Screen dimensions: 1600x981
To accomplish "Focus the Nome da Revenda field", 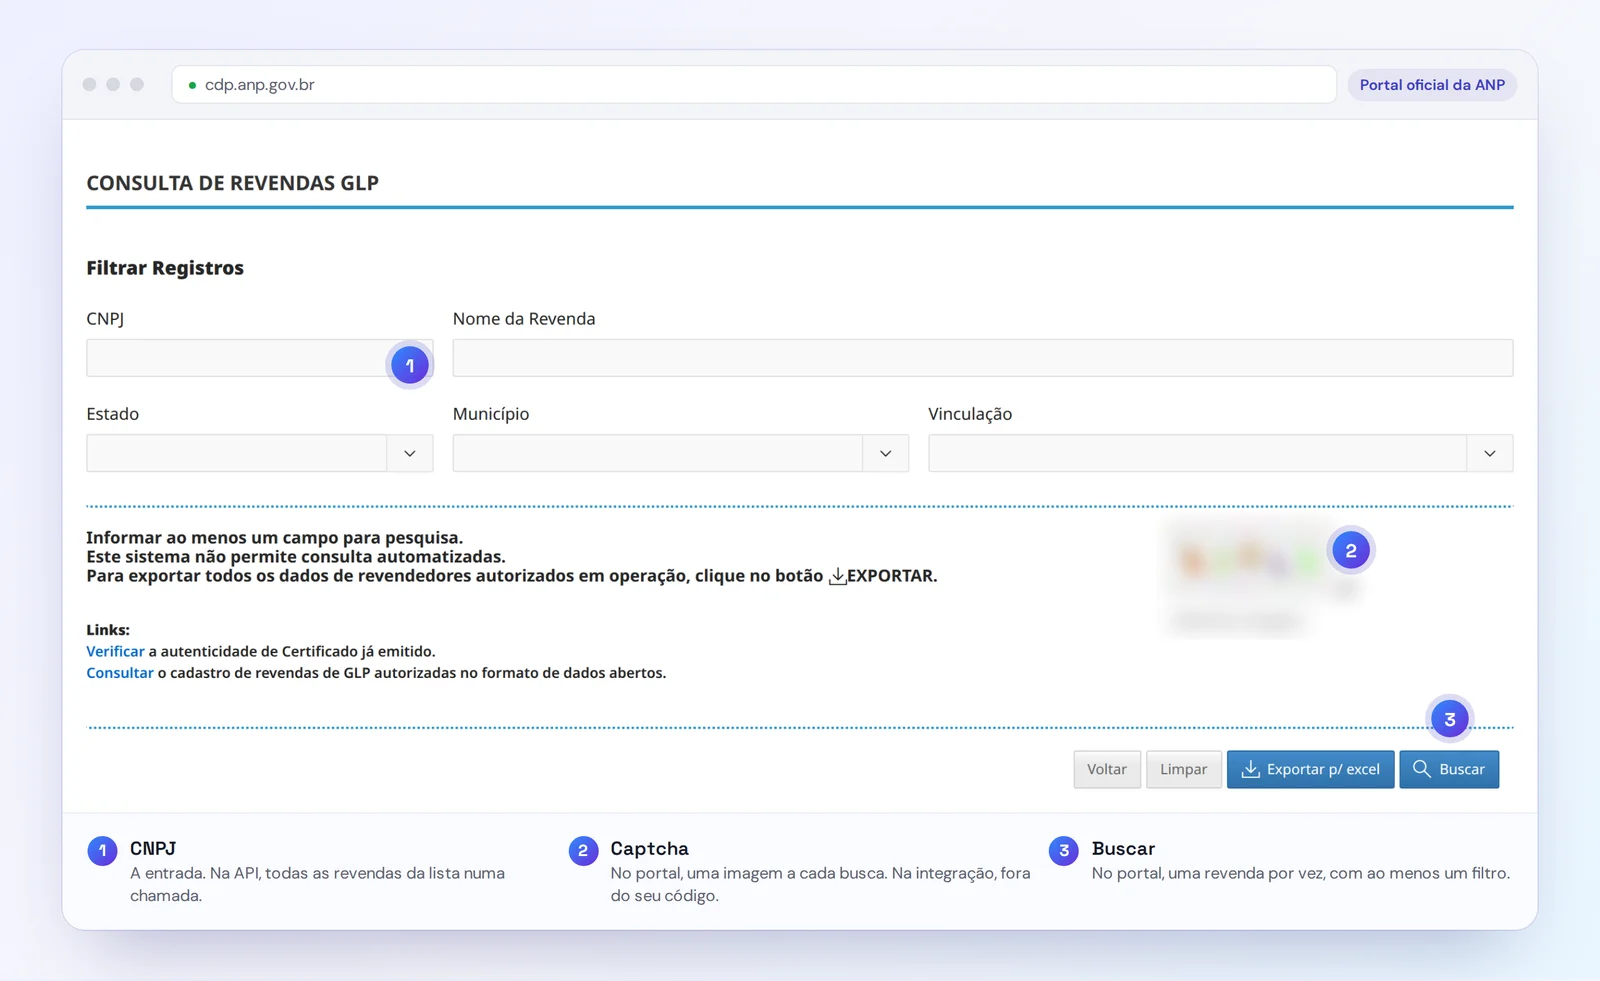I will pos(982,358).
